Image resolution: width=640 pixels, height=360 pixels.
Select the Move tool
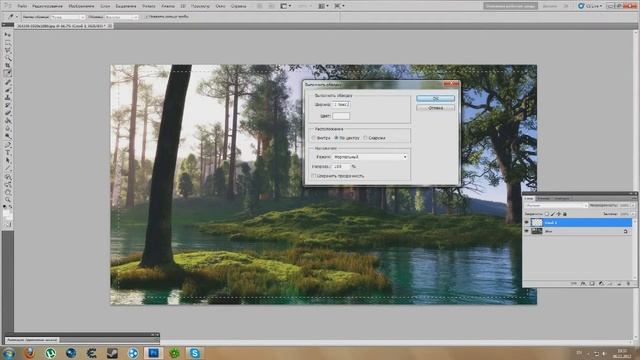click(x=8, y=35)
